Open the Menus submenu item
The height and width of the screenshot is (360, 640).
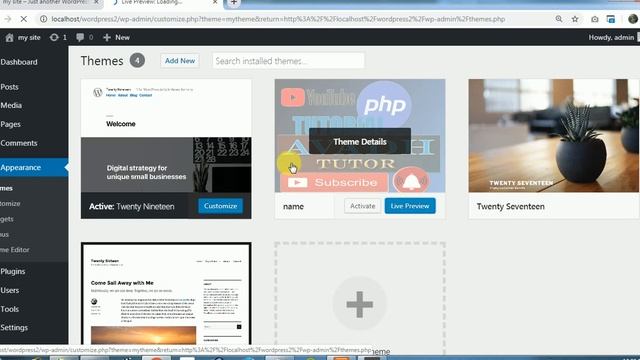pyautogui.click(x=4, y=234)
